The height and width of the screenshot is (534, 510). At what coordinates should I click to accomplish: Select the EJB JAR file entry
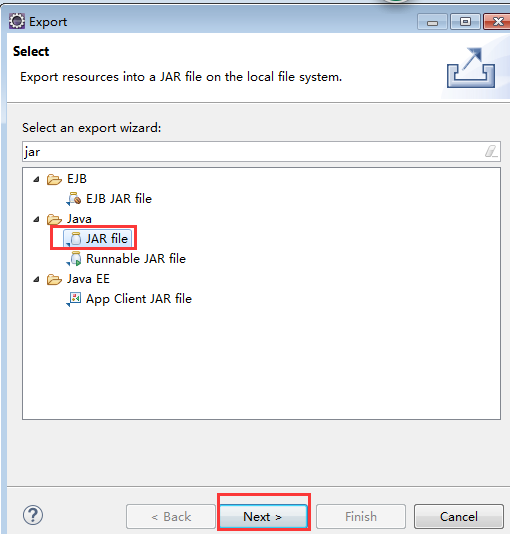[119, 199]
